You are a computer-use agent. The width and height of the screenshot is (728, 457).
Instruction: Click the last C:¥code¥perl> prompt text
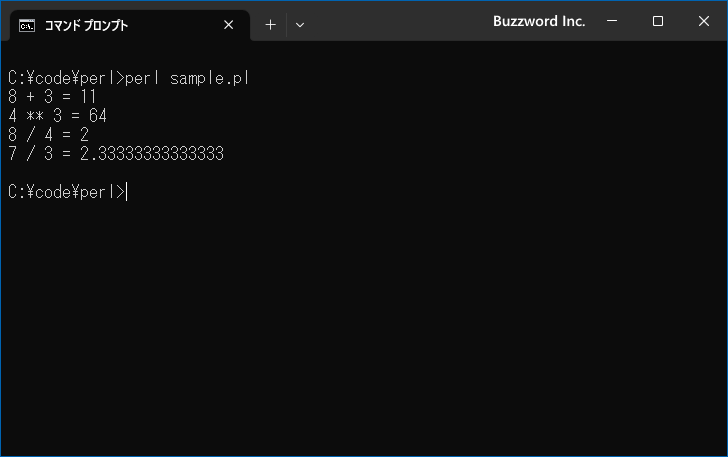click(x=66, y=192)
